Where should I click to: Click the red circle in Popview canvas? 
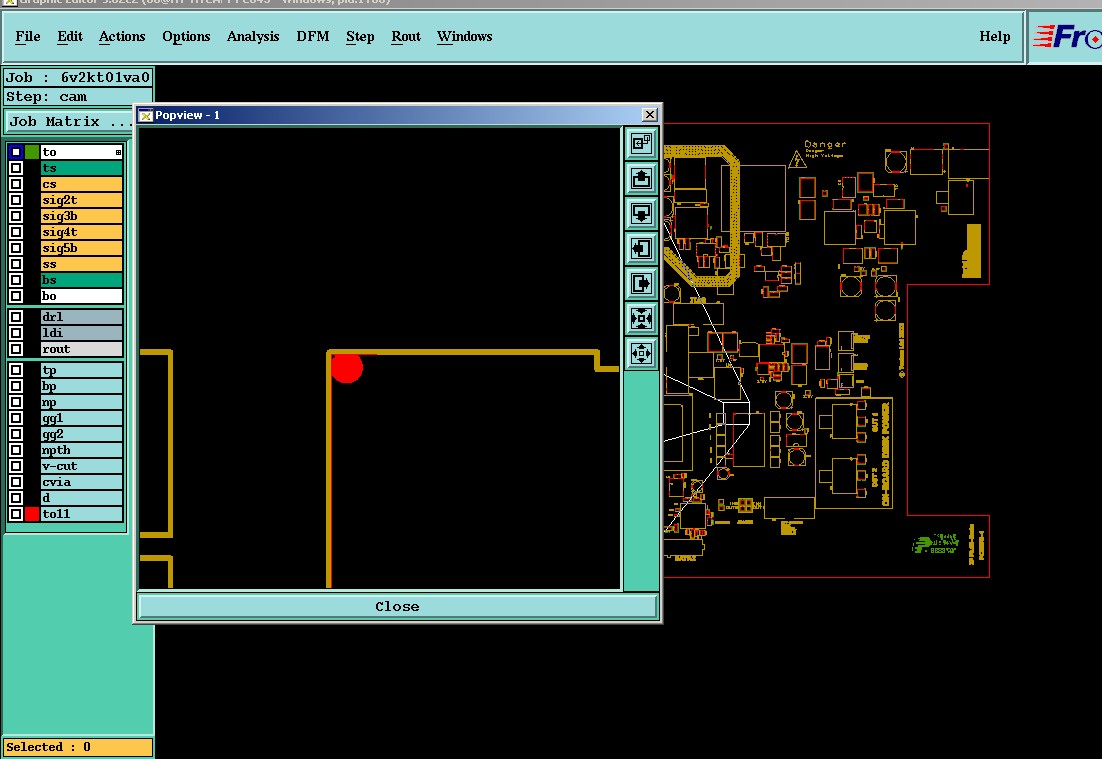[x=346, y=368]
